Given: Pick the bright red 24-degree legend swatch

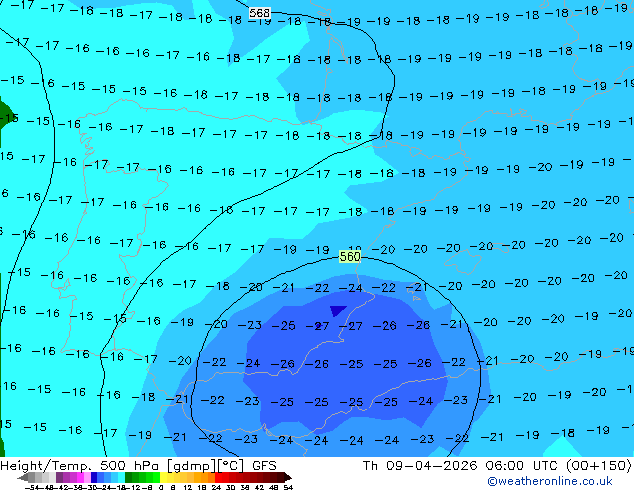Looking at the screenshot, I should [218, 477].
